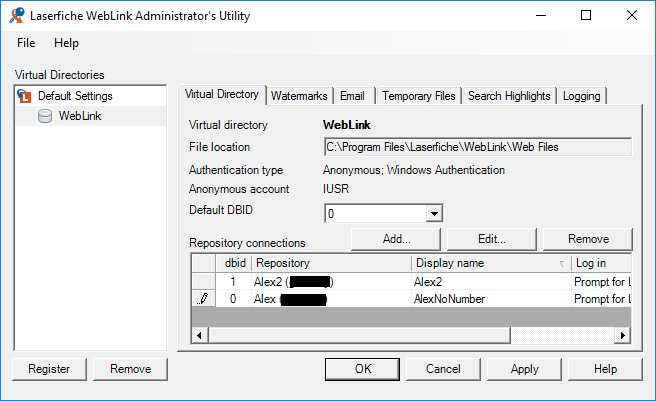This screenshot has height=401, width=656.
Task: Click the Register button
Action: (x=49, y=369)
